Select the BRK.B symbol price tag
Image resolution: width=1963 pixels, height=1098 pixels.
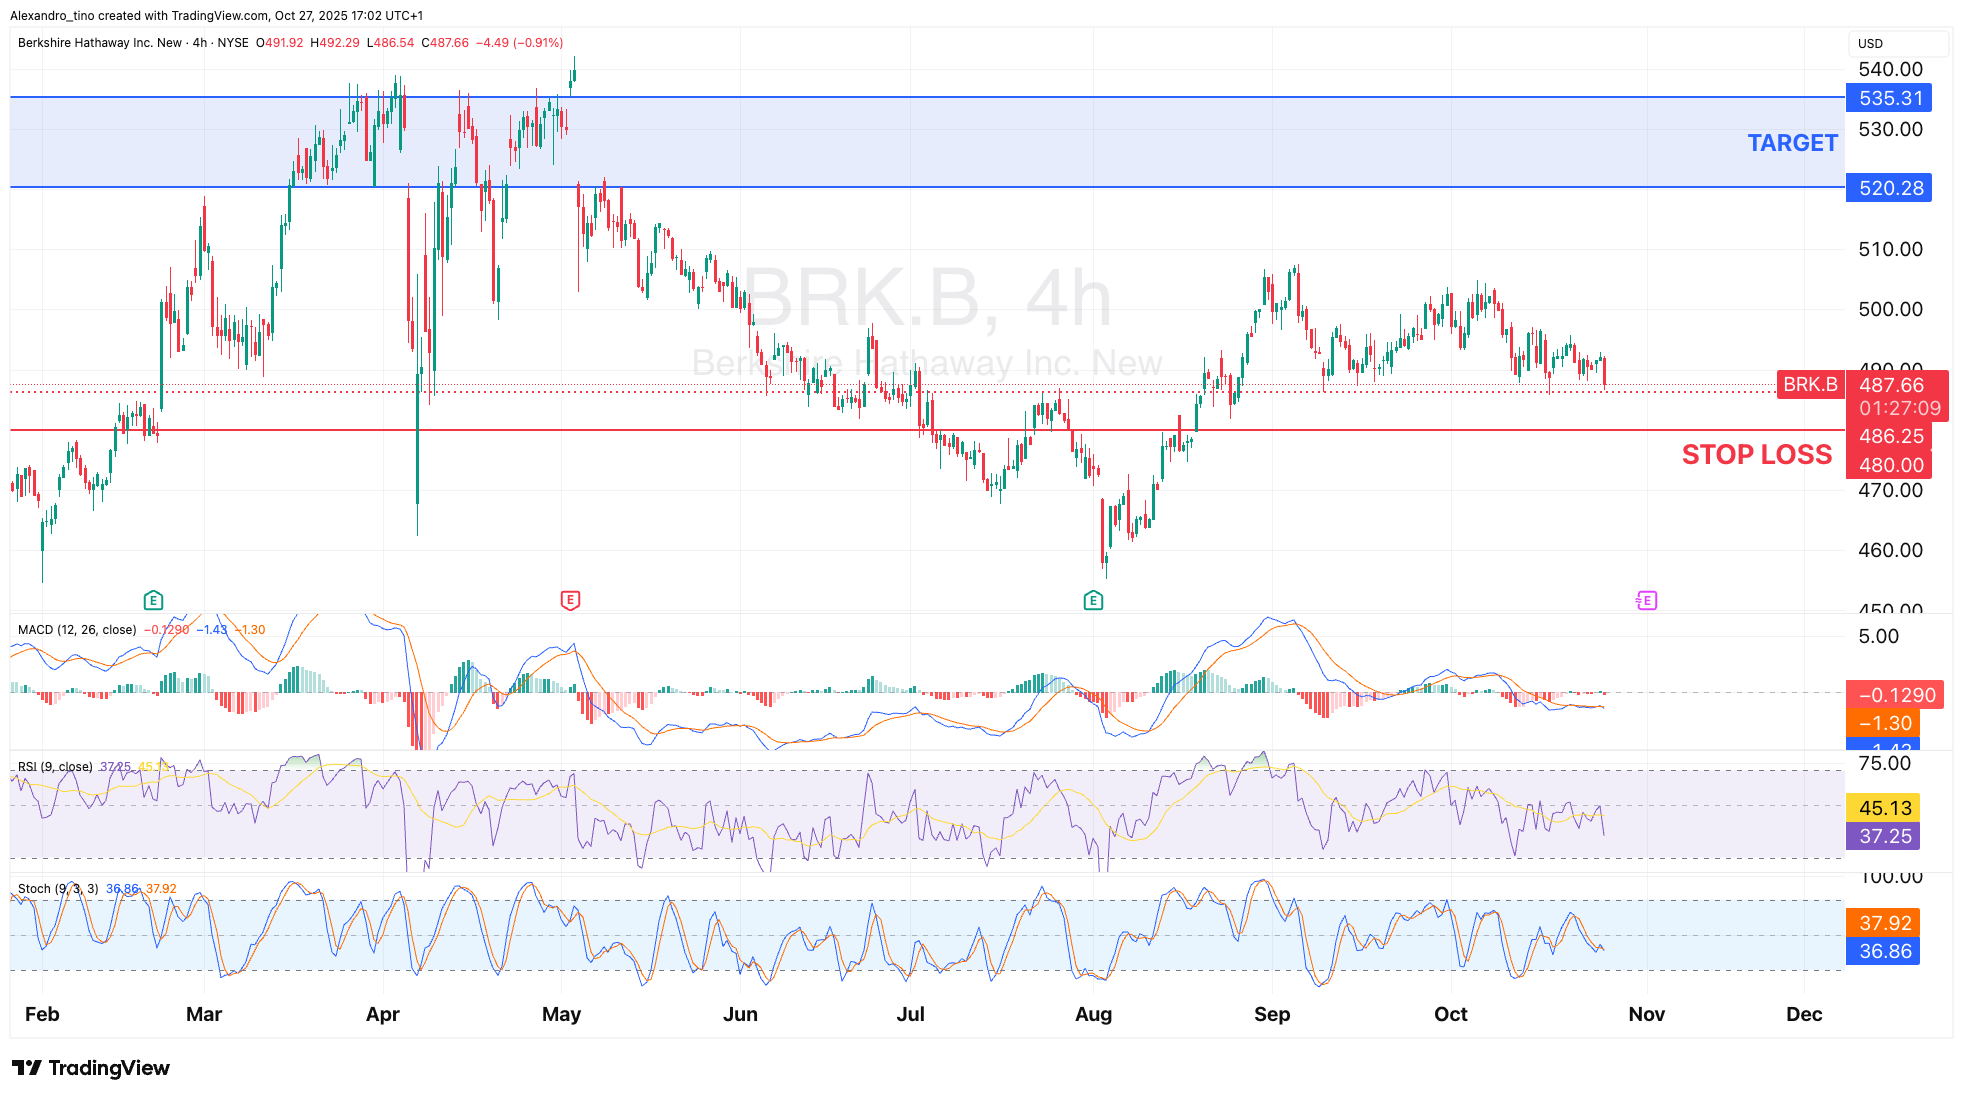[1810, 385]
